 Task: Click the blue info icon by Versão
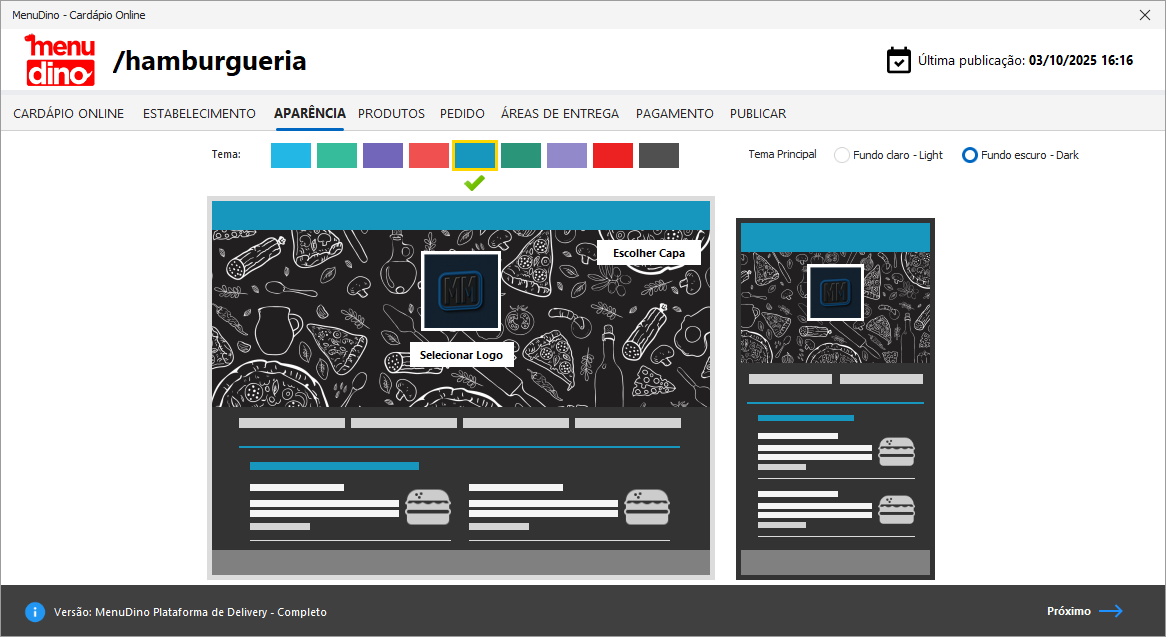[35, 612]
